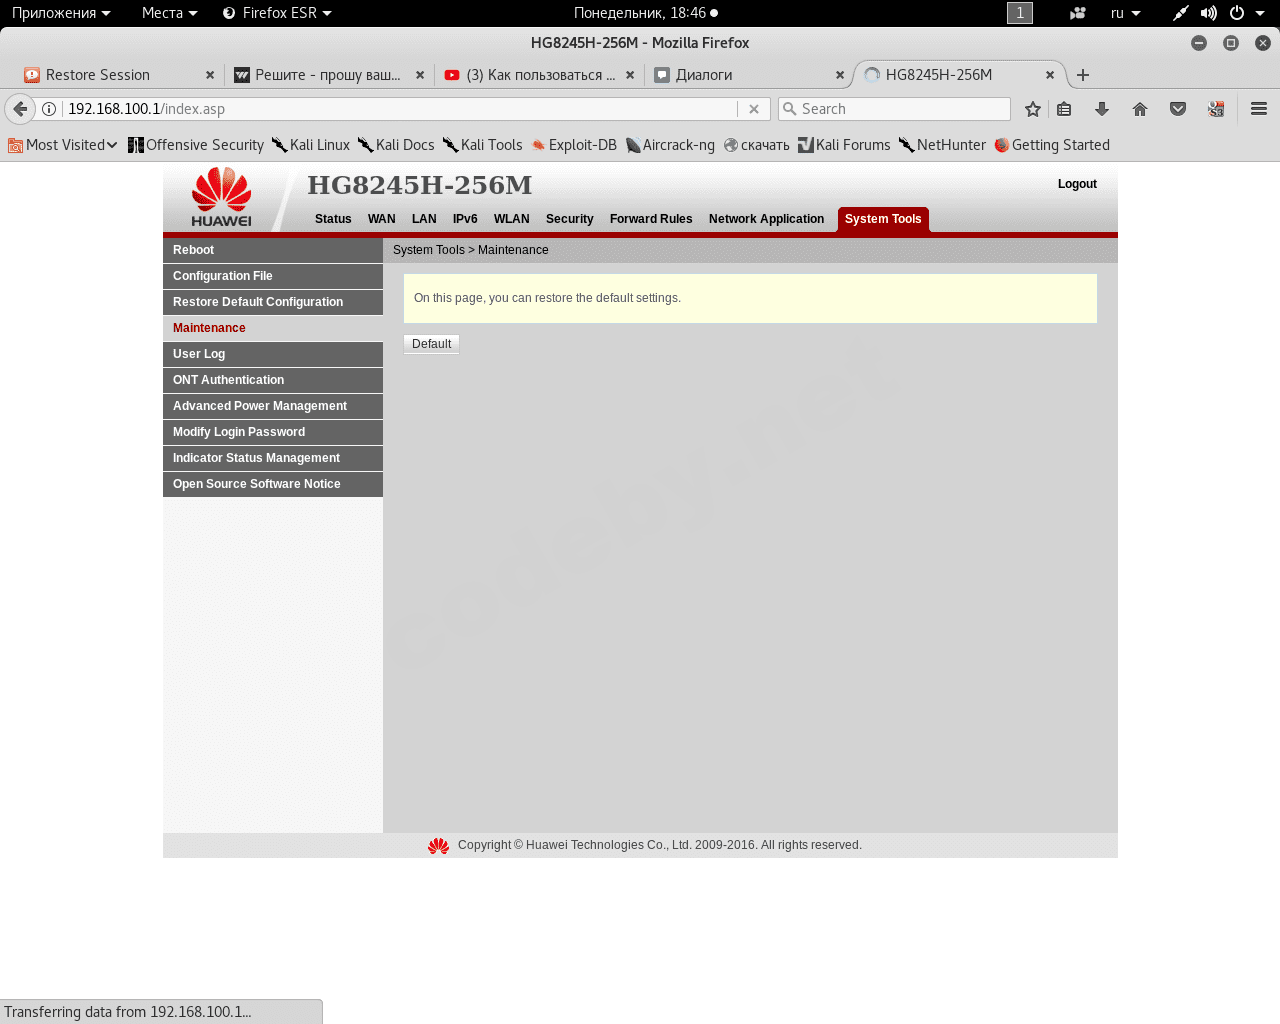Screen dimensions: 1280x1024
Task: Open Configuration File sidebar page
Action: (x=273, y=276)
